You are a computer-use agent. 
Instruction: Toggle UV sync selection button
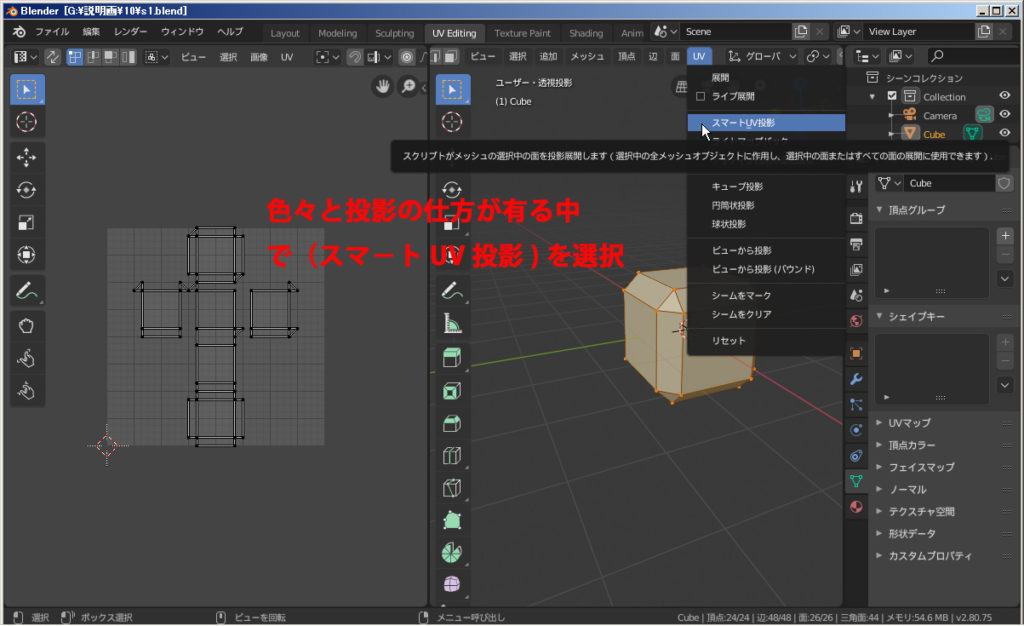pyautogui.click(x=52, y=57)
